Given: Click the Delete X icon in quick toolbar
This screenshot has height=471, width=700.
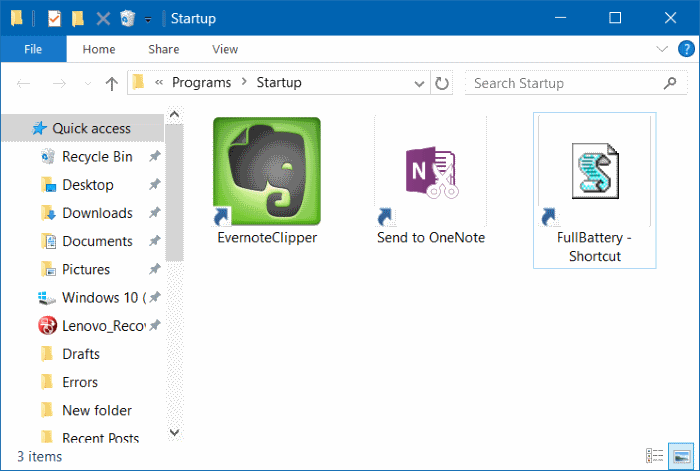Looking at the screenshot, I should (103, 19).
